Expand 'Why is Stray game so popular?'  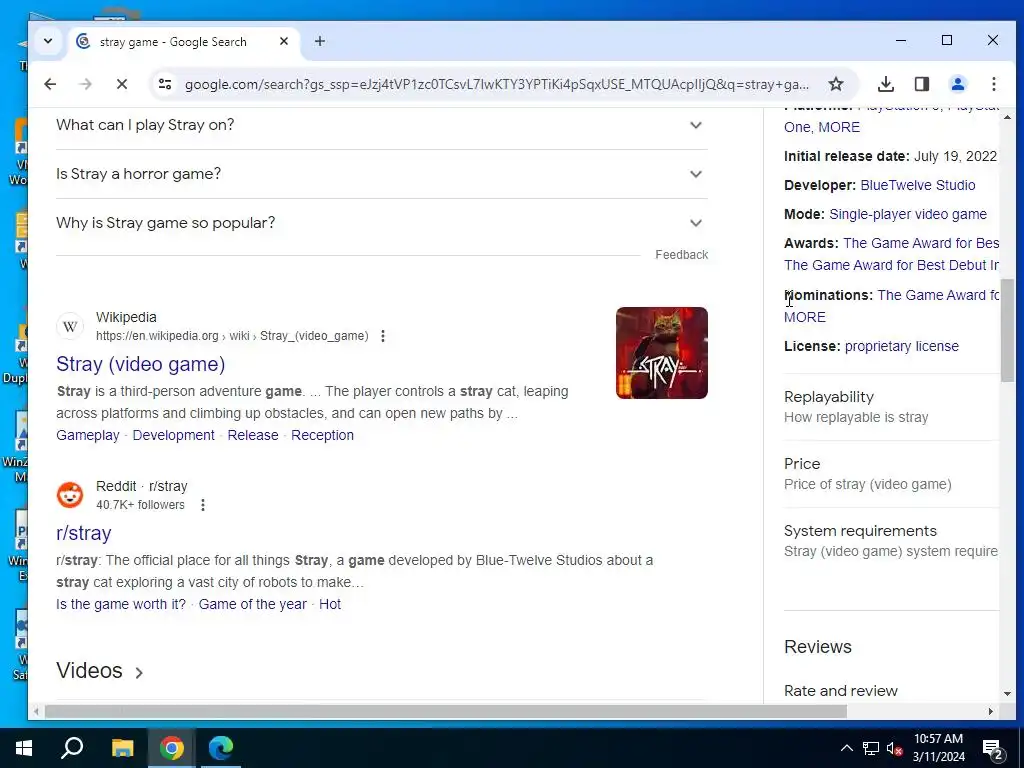coord(382,223)
